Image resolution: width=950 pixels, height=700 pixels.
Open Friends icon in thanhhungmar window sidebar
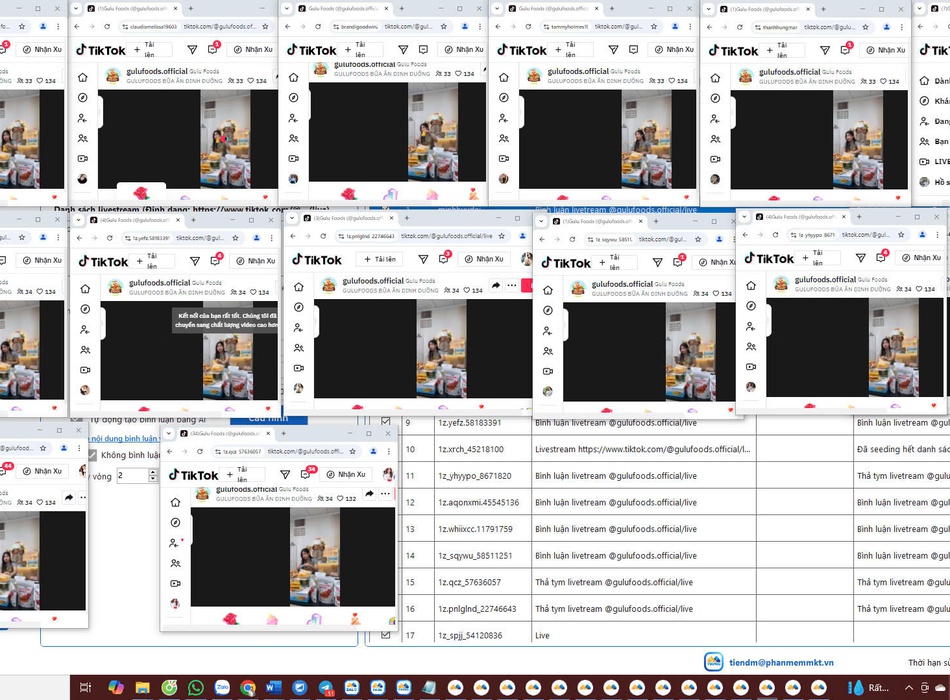715,139
